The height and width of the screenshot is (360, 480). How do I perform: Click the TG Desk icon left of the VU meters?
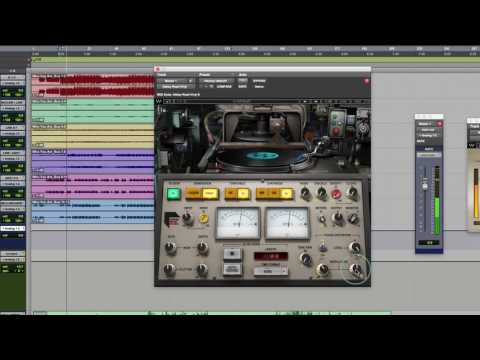pos(171,219)
